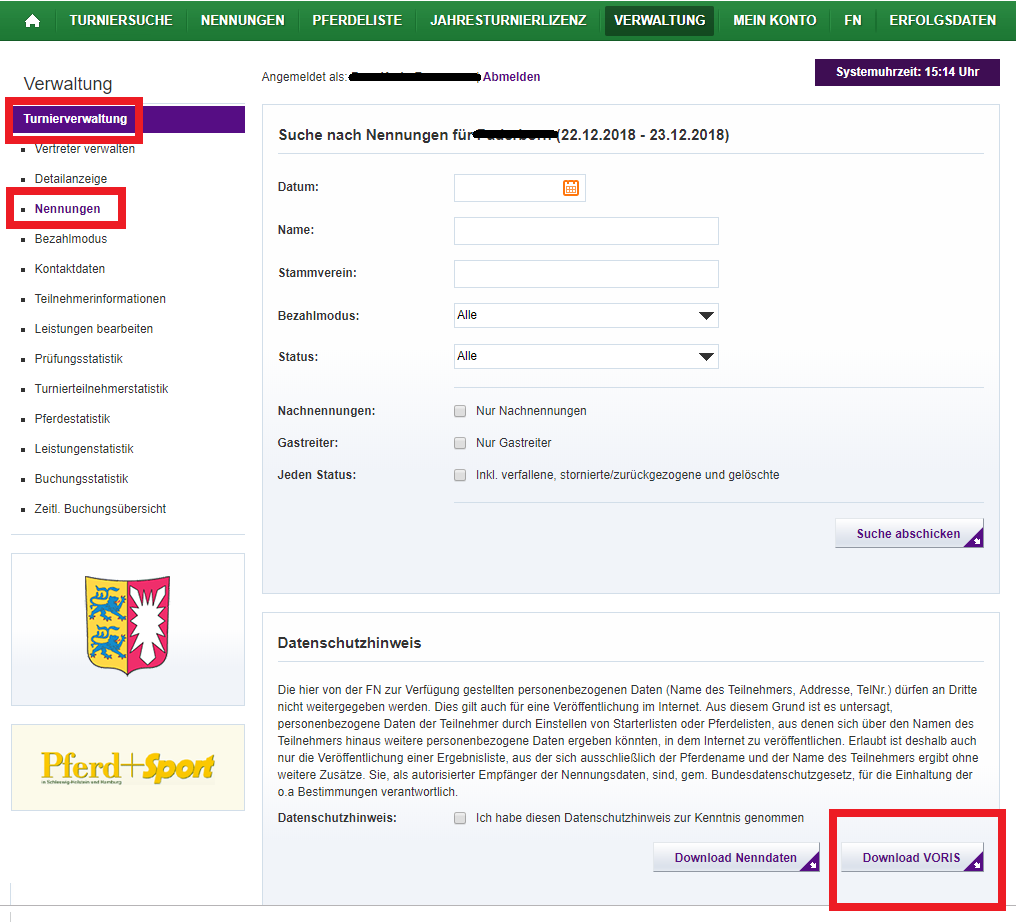Open the Turniersuche menu item
The width and height of the screenshot is (1016, 922).
[121, 20]
